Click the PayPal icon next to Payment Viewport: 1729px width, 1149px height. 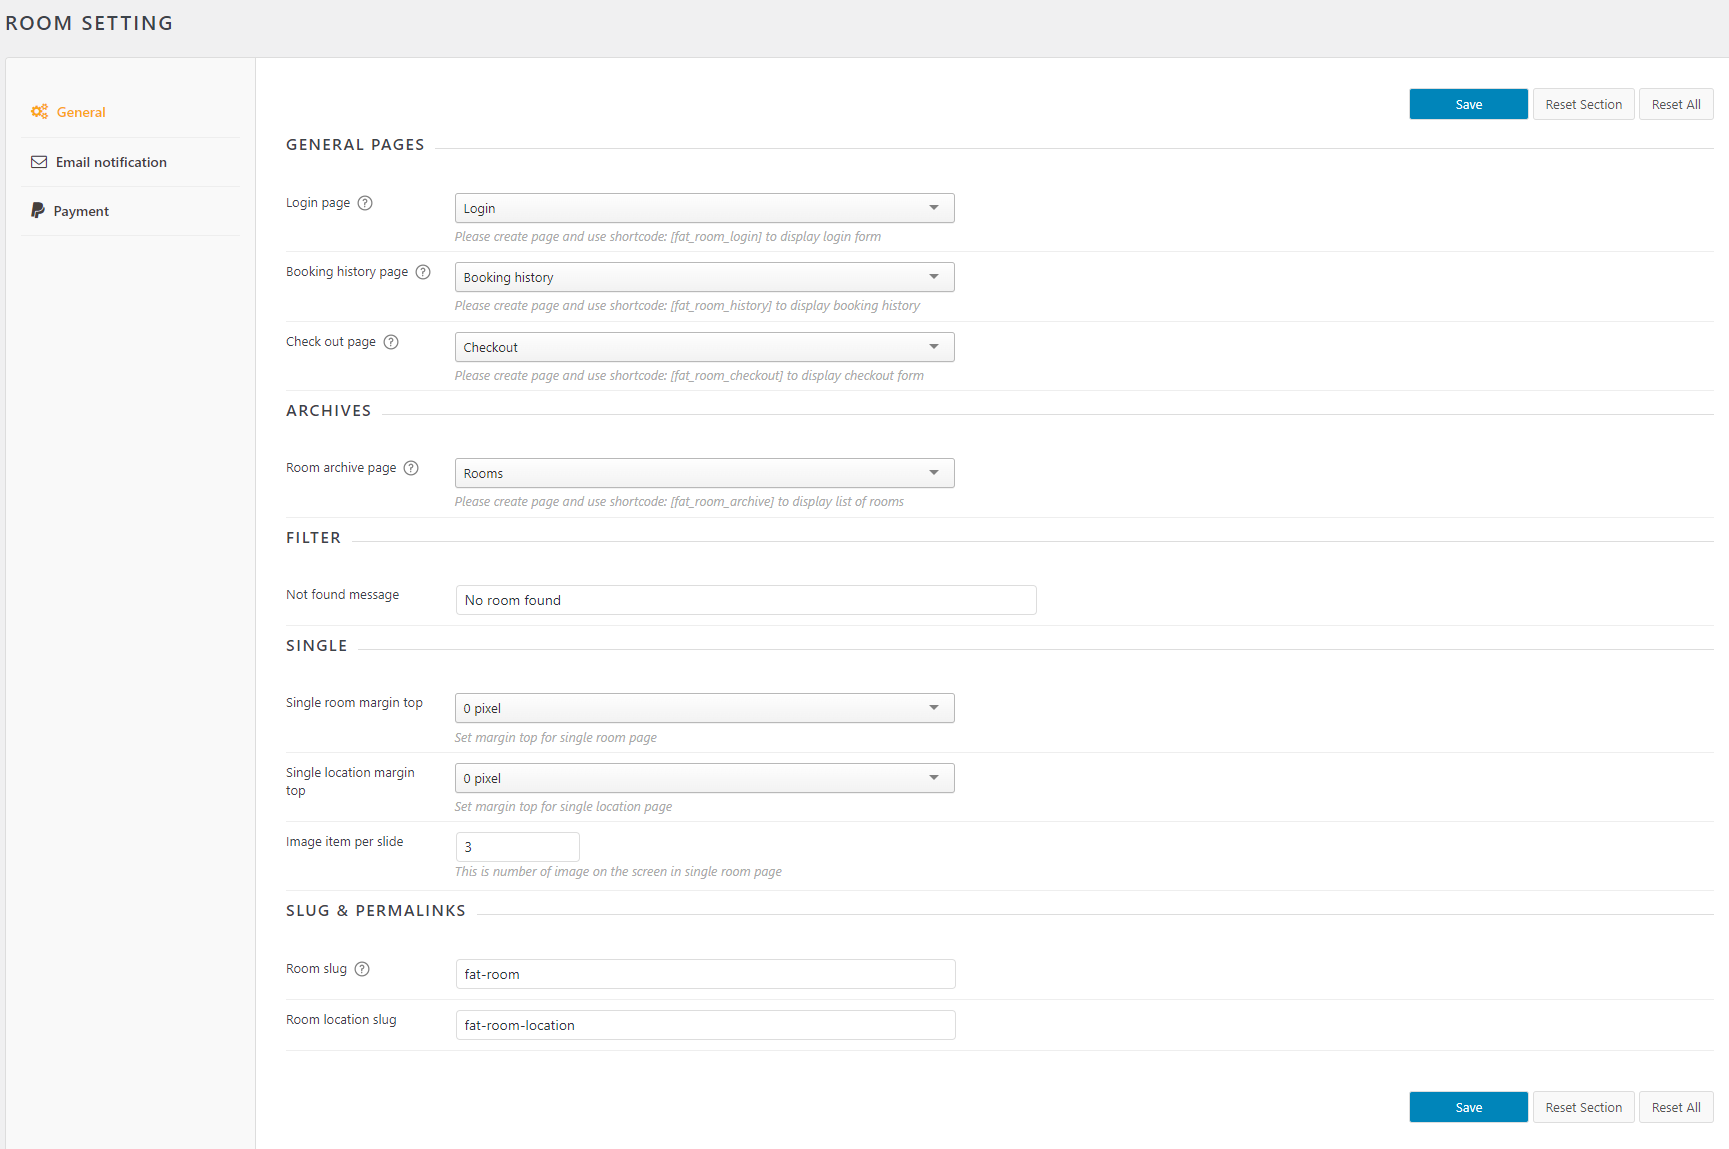(x=39, y=210)
